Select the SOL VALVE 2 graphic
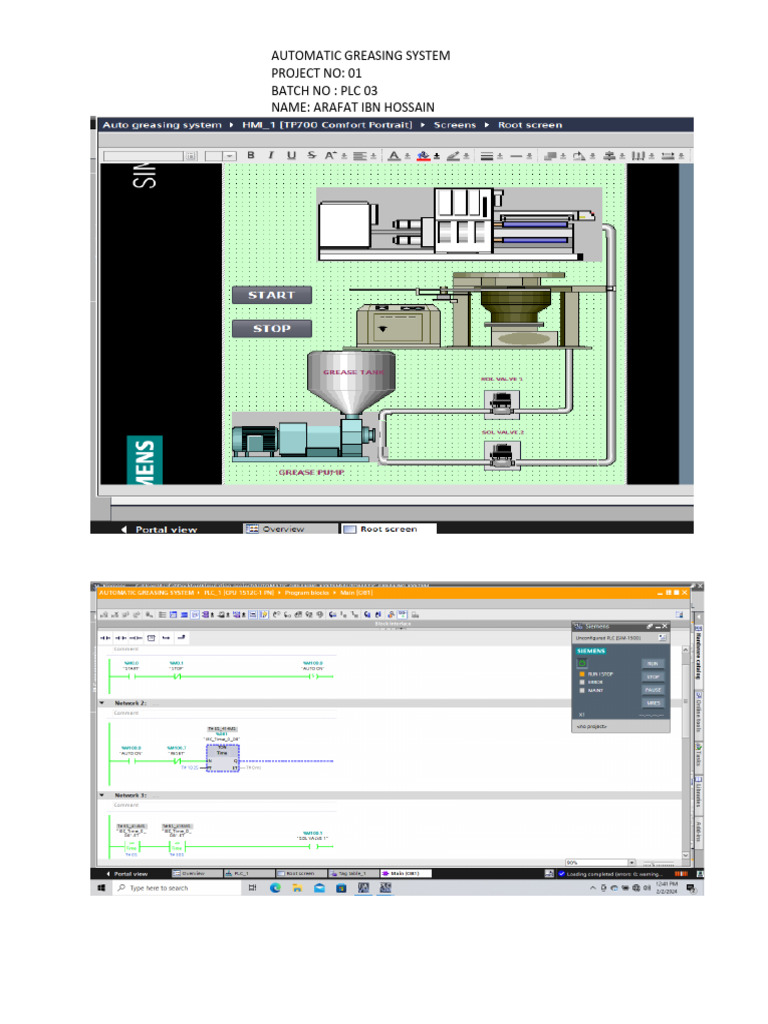The width and height of the screenshot is (768, 1024). coord(502,455)
